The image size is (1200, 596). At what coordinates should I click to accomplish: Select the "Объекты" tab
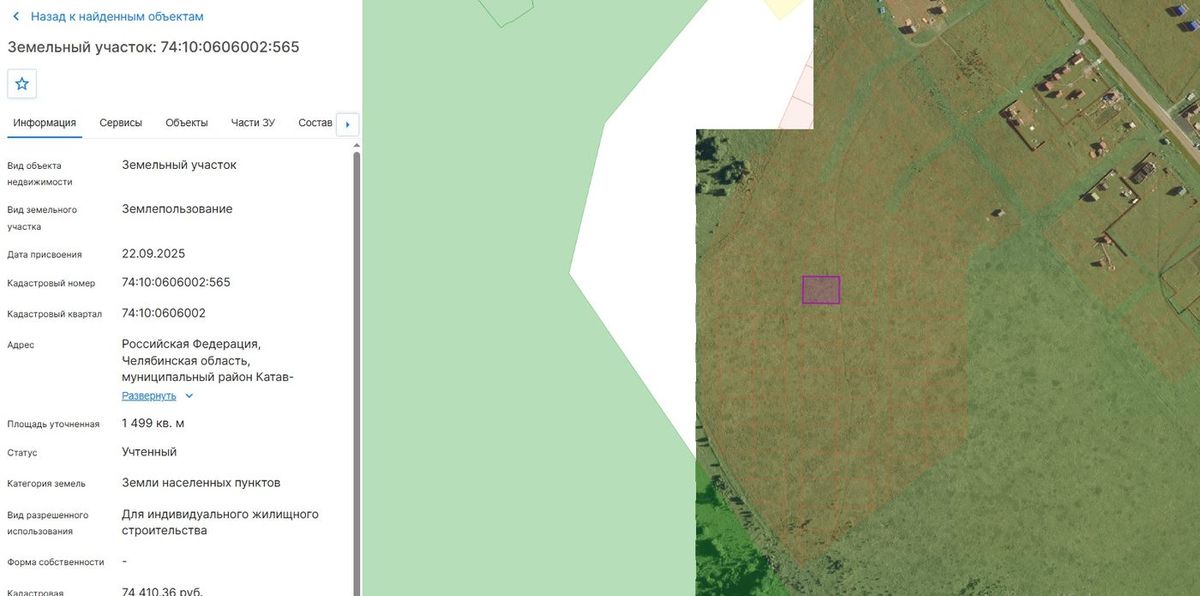(x=187, y=123)
